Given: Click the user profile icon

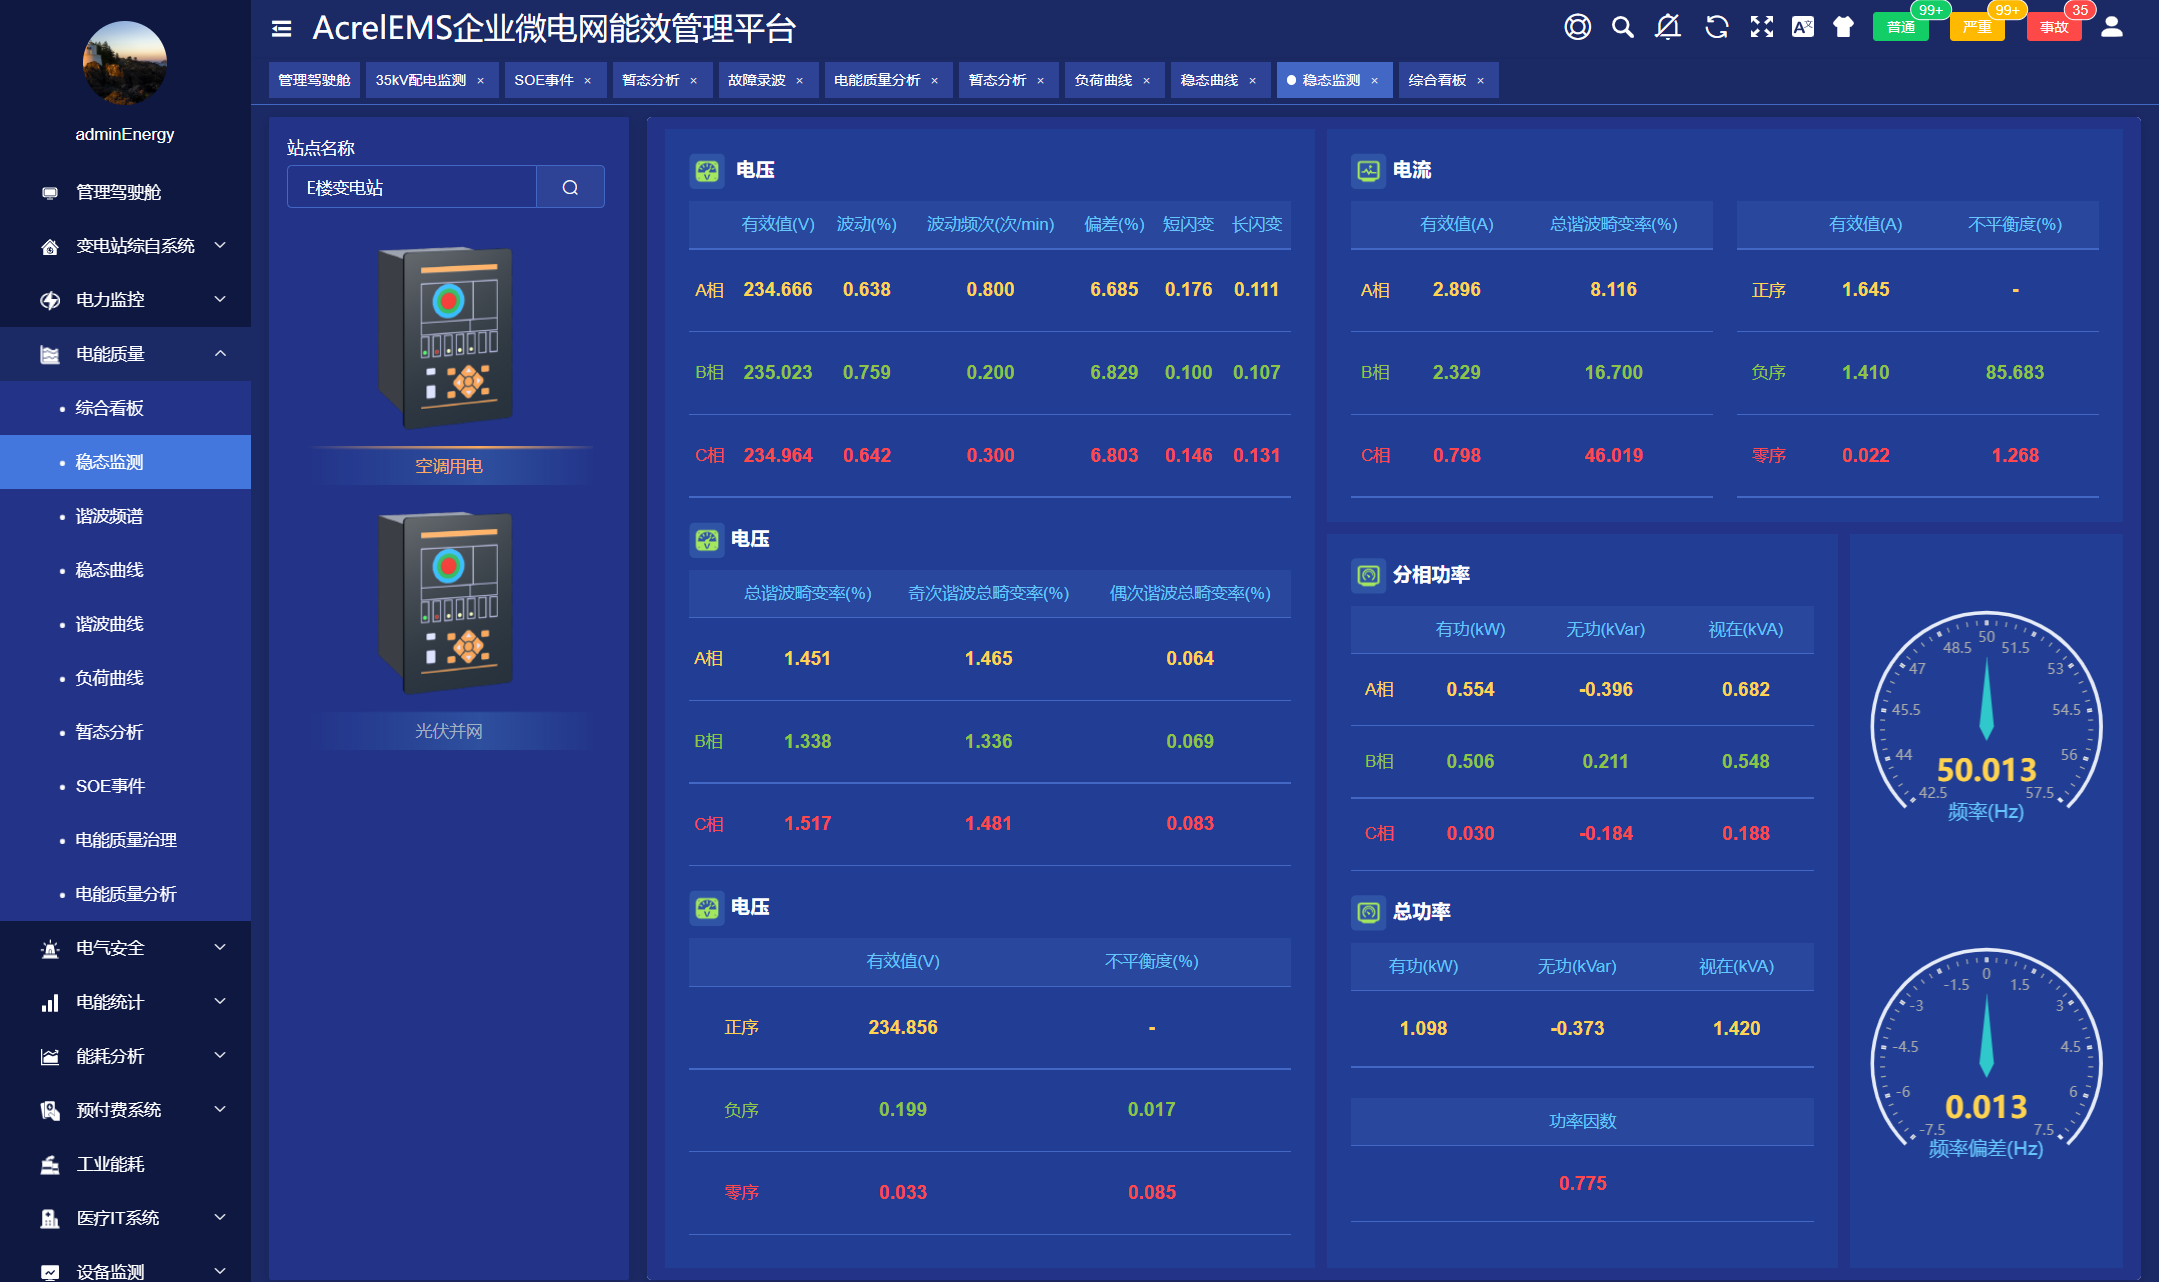Looking at the screenshot, I should coord(2111,27).
